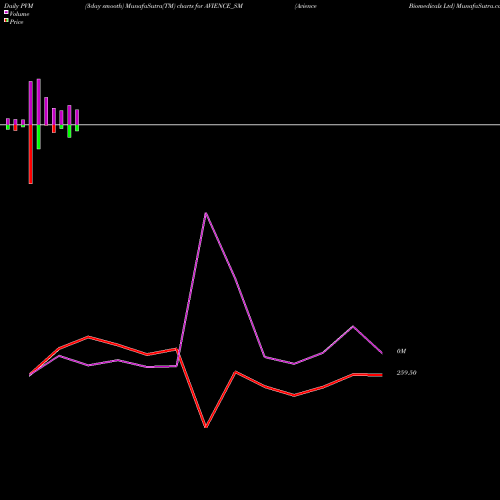Click the Daily PVM title text
The image size is (500, 500).
click(x=19, y=6)
